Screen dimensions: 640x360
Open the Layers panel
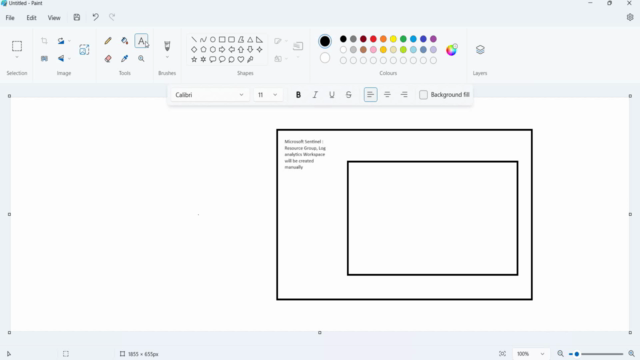(x=480, y=49)
